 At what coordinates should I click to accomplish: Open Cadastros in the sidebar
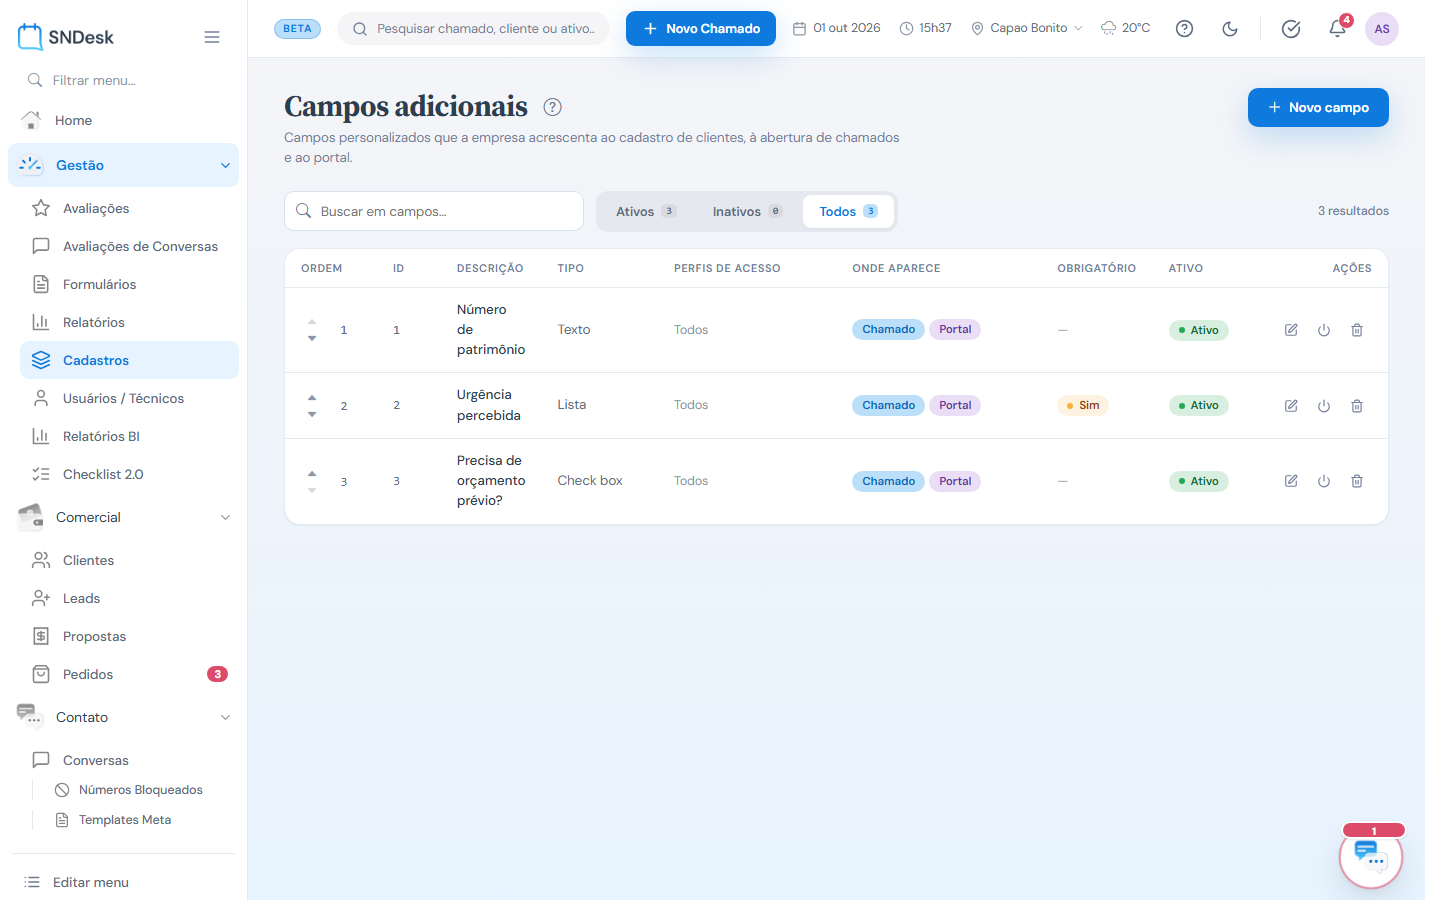tap(129, 360)
